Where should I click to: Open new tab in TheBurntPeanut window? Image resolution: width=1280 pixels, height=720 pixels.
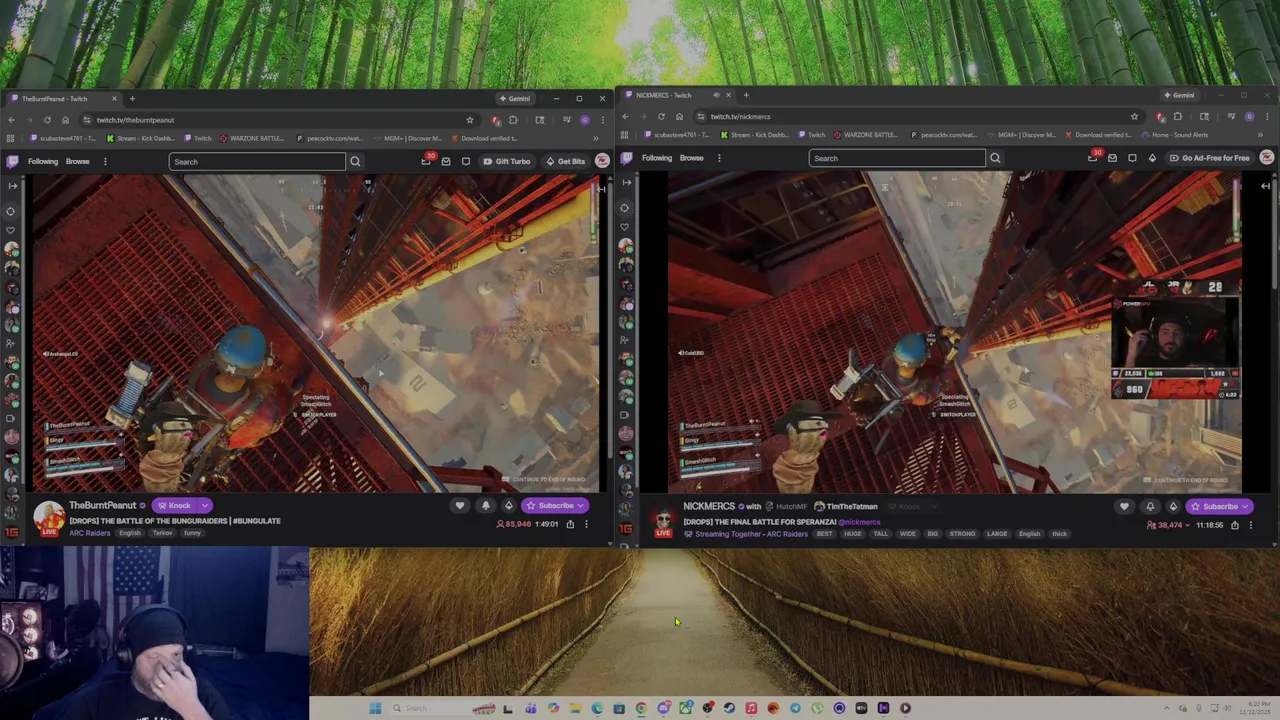[132, 99]
